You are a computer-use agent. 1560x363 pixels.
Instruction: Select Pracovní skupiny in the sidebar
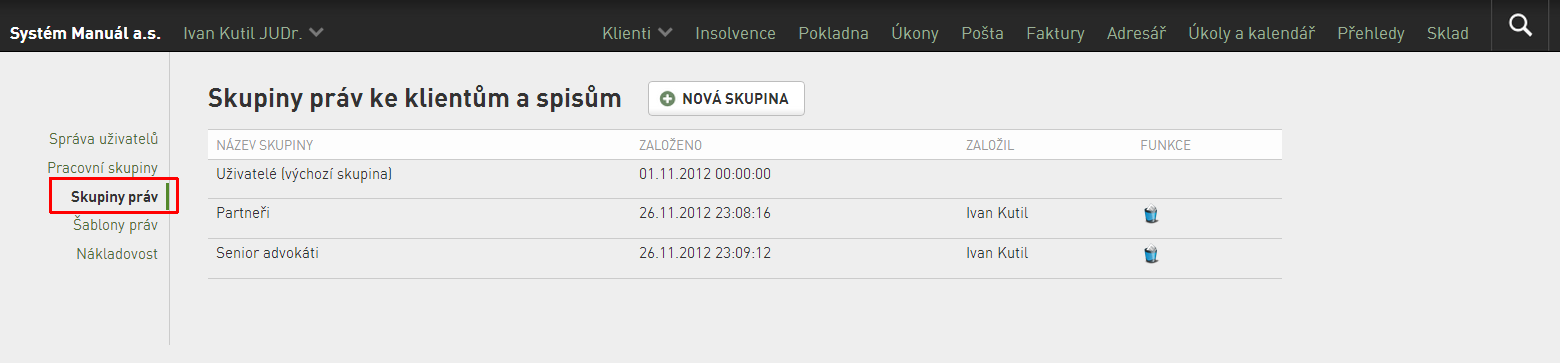[102, 168]
